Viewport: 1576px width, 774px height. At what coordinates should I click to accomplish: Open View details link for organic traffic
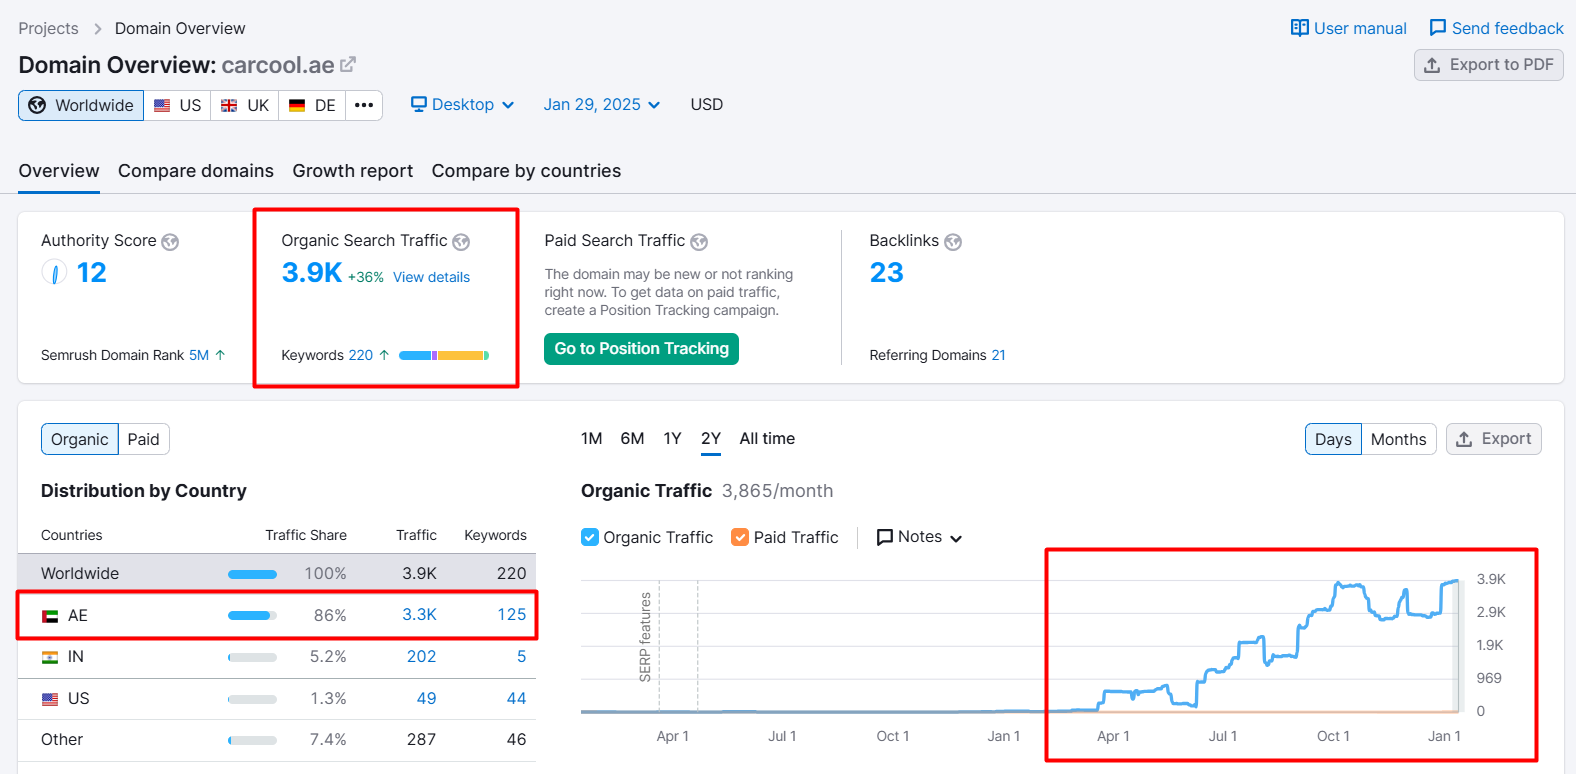431,277
